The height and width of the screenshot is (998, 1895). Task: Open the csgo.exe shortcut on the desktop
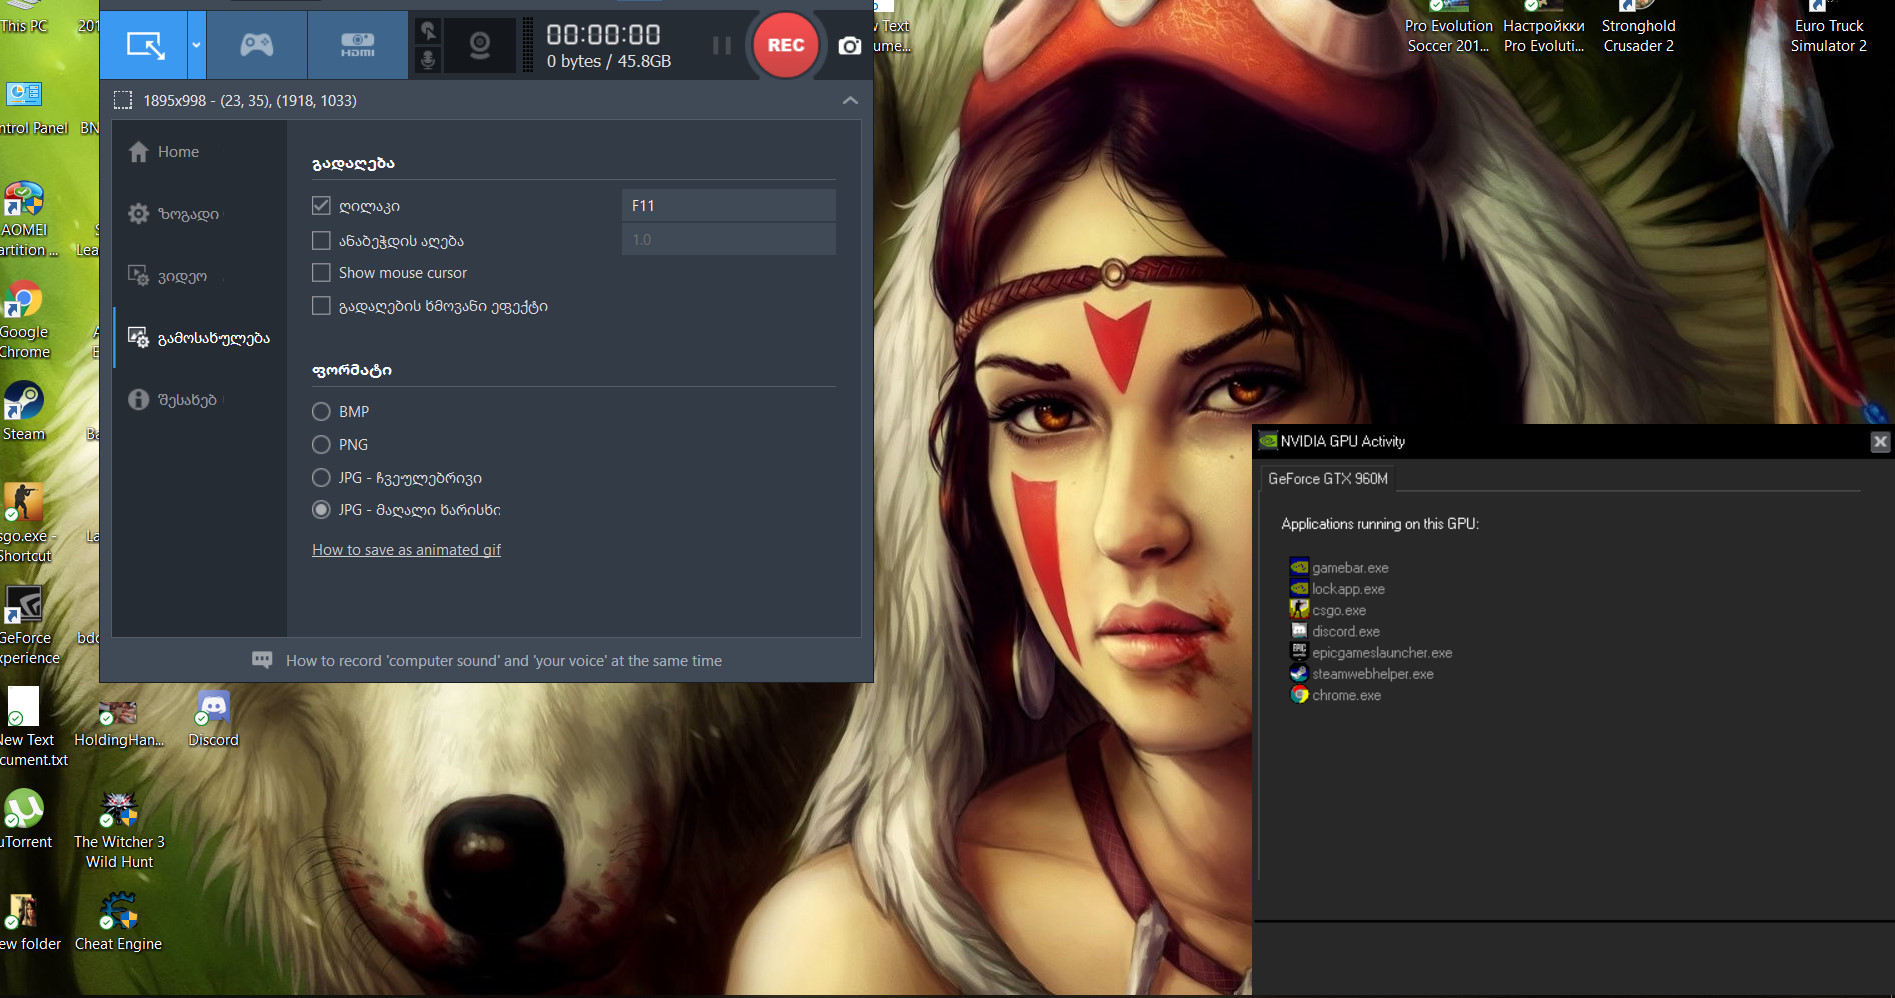point(26,524)
